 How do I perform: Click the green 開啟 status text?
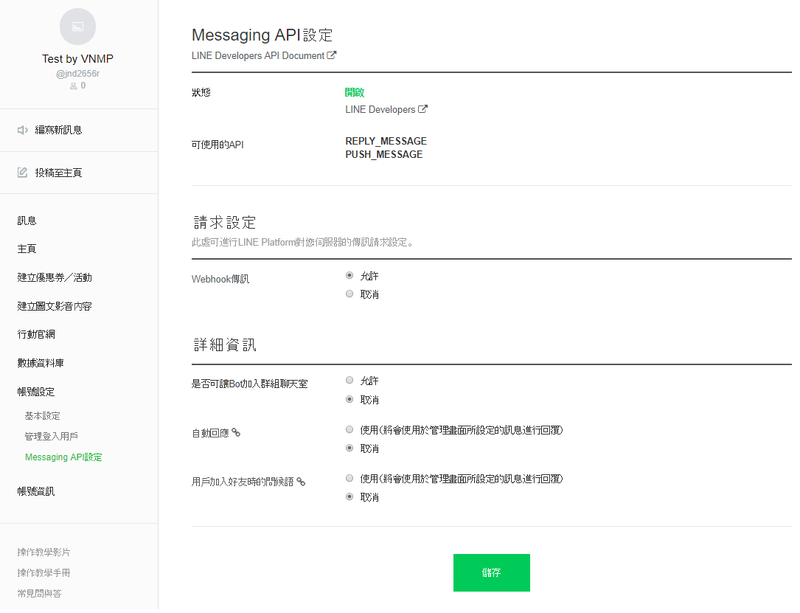355,92
